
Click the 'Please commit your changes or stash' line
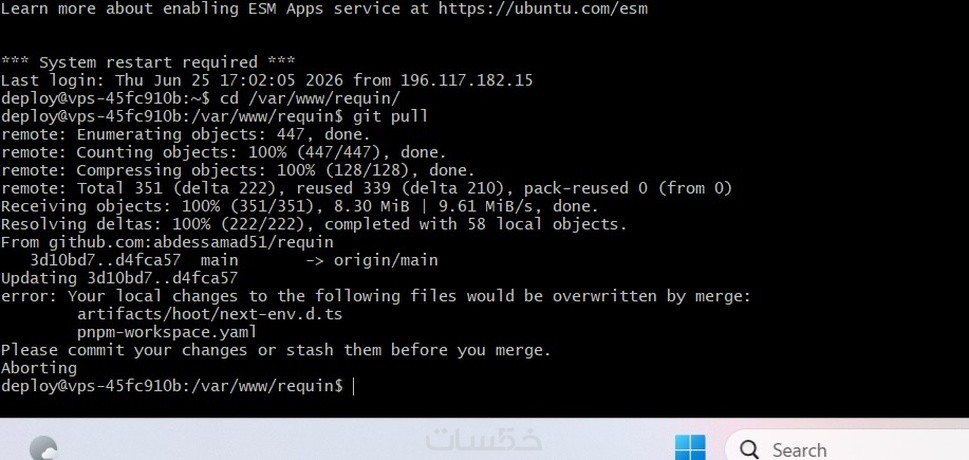pos(276,351)
